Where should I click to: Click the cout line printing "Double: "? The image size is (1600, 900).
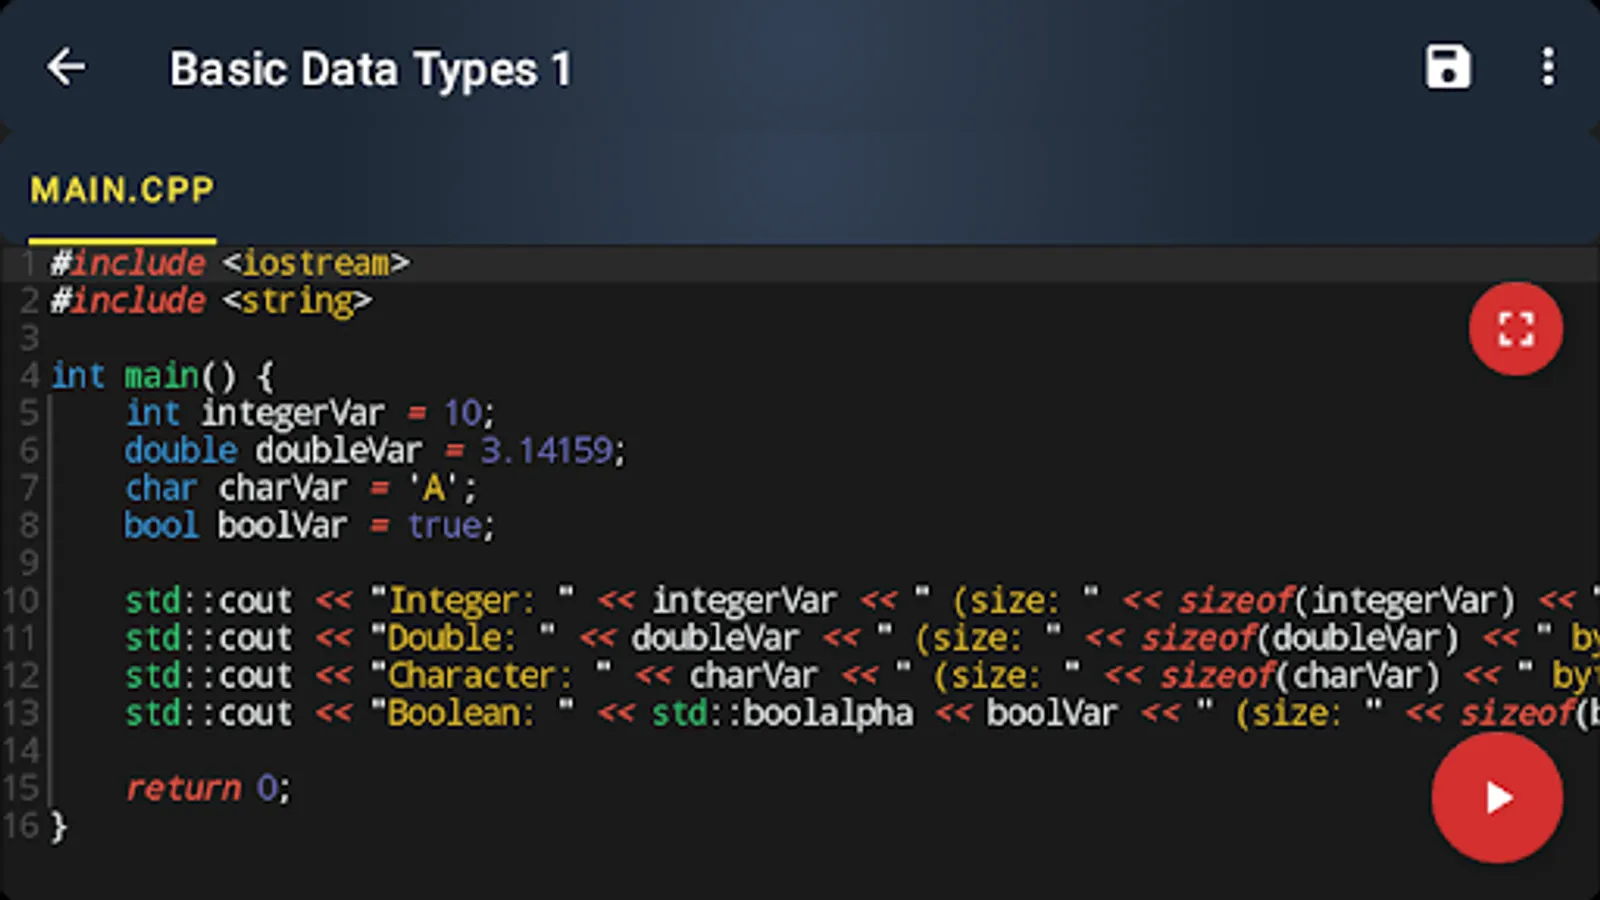click(x=862, y=638)
